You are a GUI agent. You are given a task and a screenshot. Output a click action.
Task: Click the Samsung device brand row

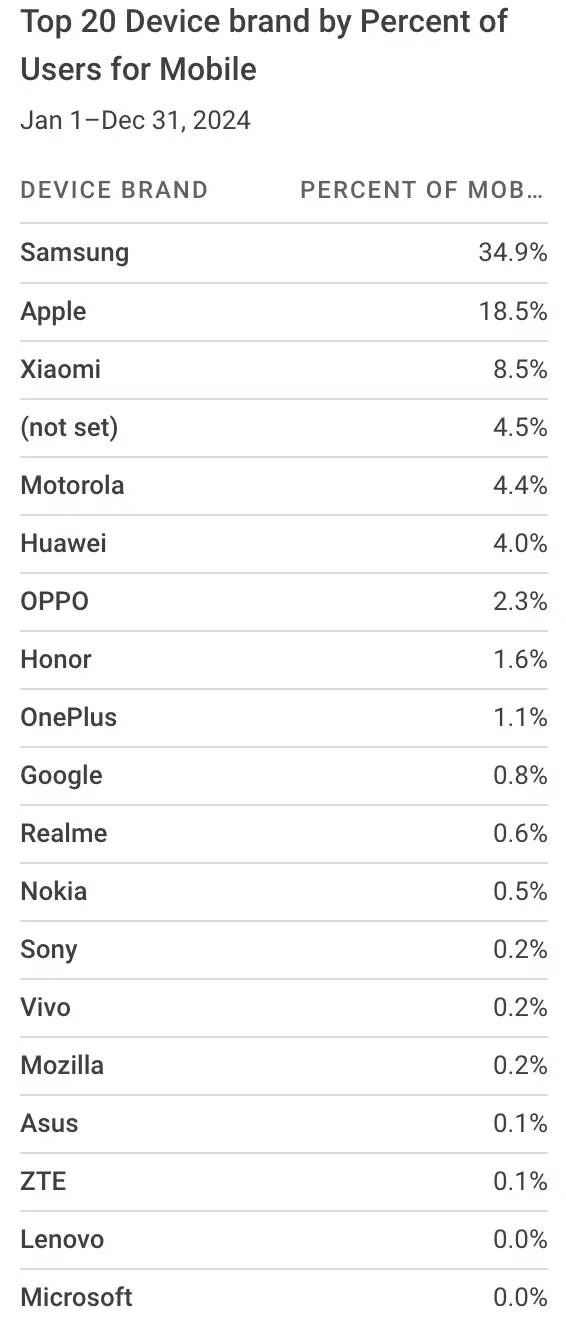point(283,252)
